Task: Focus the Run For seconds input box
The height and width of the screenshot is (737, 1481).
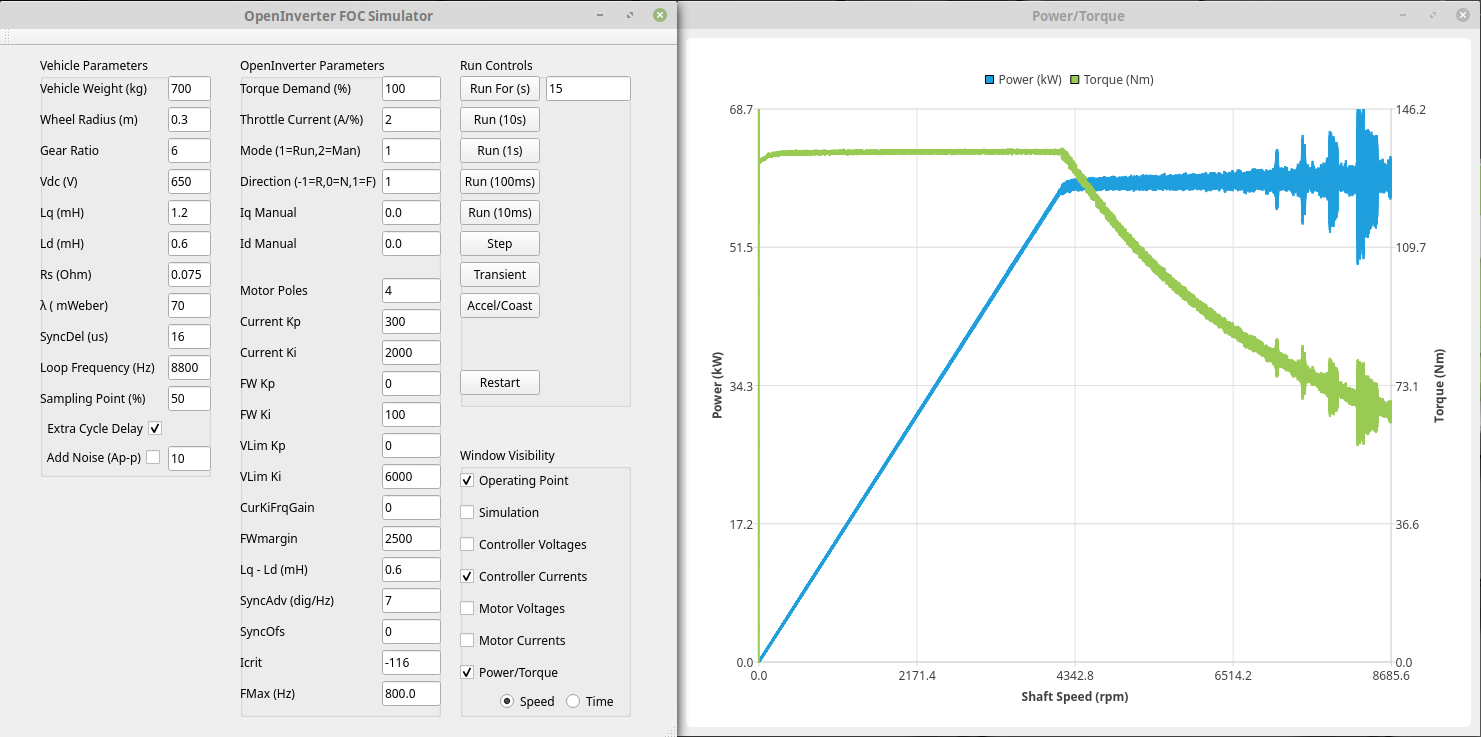Action: point(588,88)
